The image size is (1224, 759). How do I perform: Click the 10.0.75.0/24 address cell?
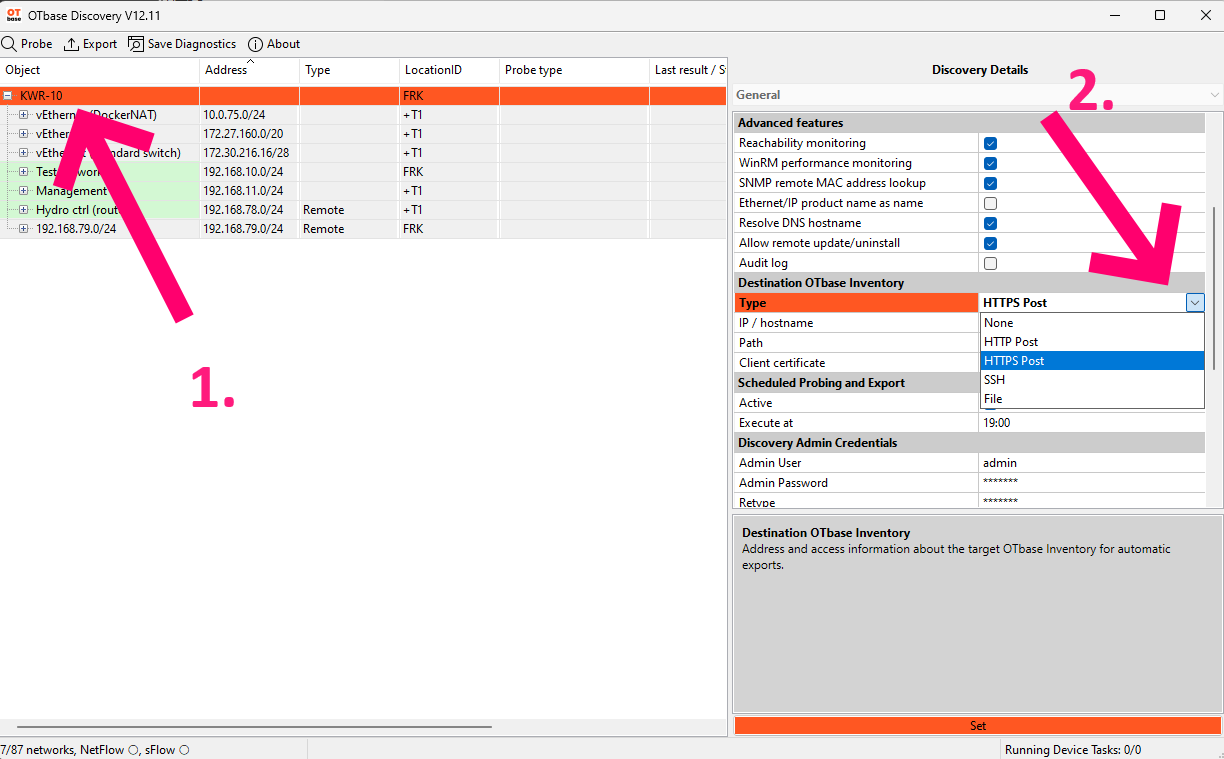(250, 115)
